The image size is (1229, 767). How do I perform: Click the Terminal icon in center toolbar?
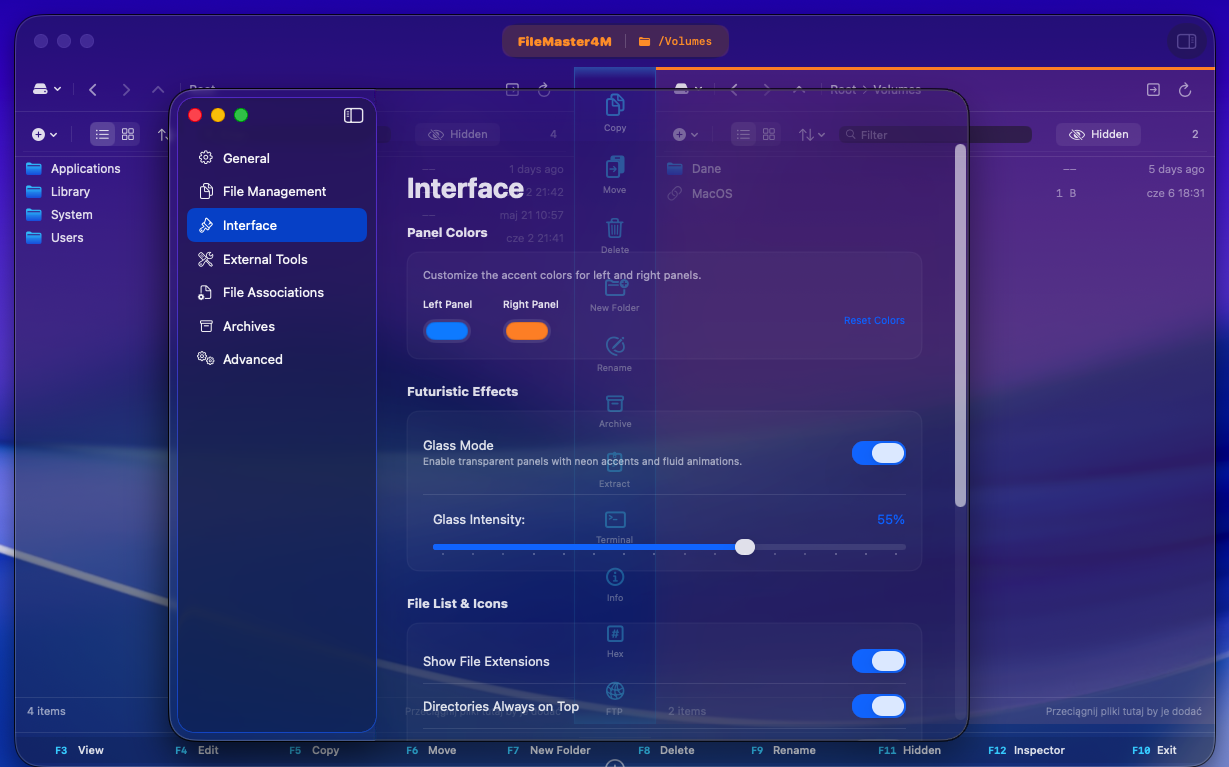point(615,519)
